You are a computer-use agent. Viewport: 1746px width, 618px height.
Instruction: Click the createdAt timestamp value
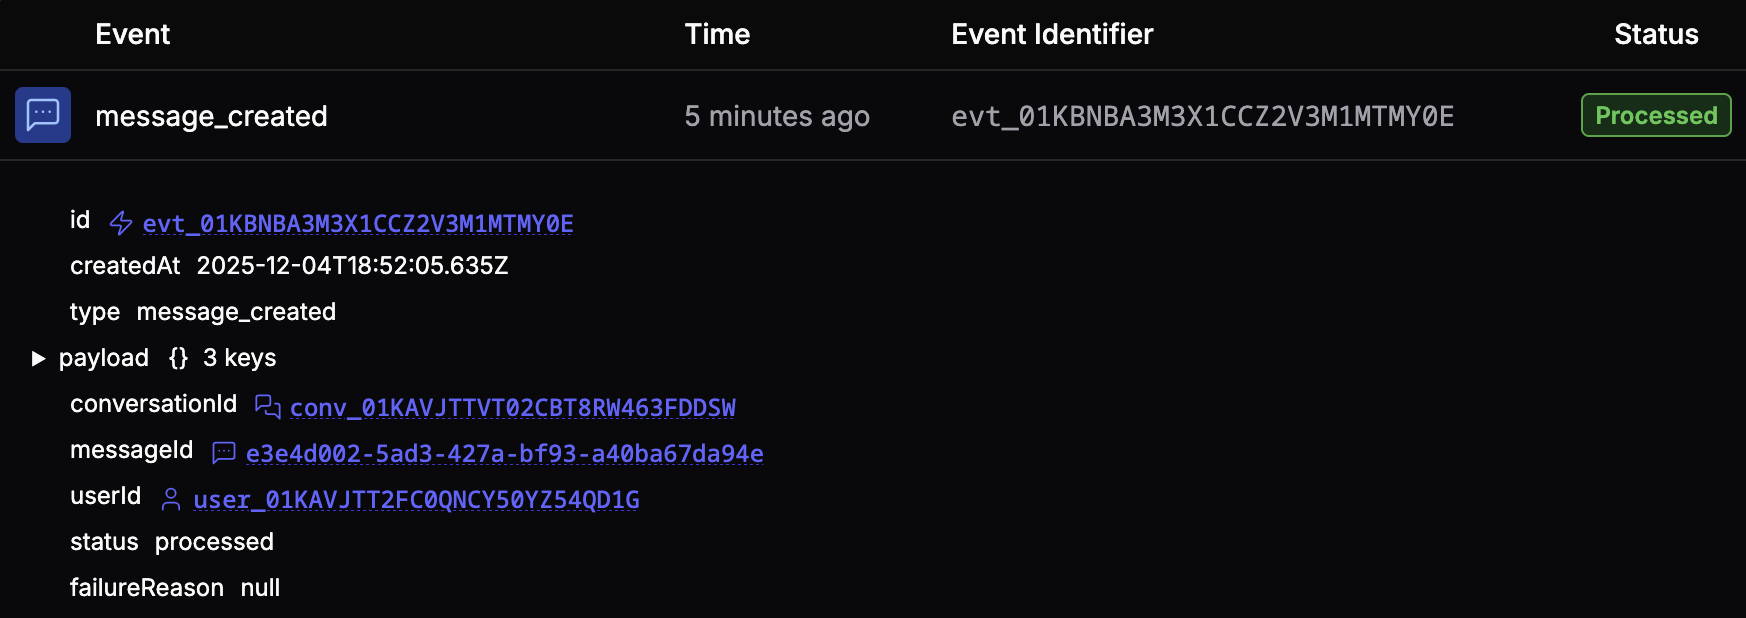tap(353, 265)
